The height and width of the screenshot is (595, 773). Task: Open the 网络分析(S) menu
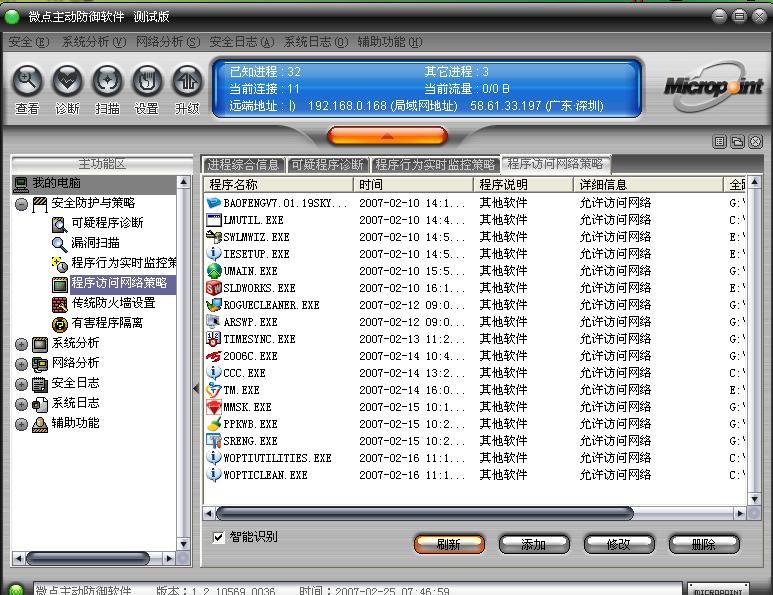tap(168, 42)
